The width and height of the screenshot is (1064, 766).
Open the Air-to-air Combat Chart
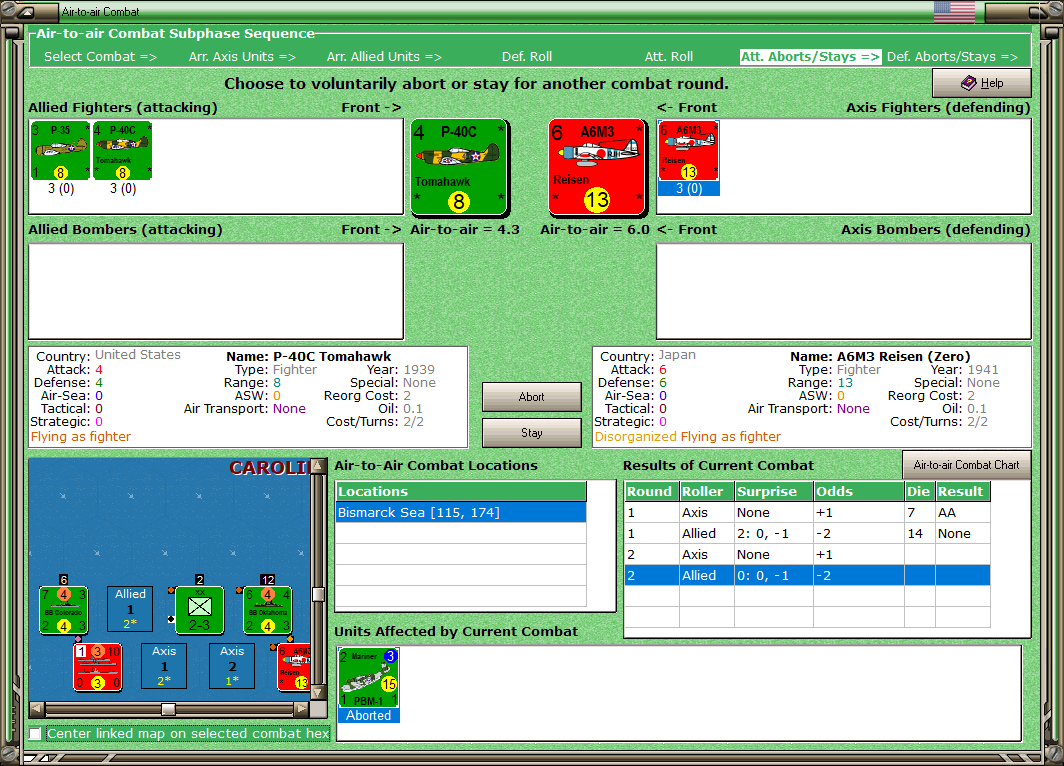(x=966, y=465)
